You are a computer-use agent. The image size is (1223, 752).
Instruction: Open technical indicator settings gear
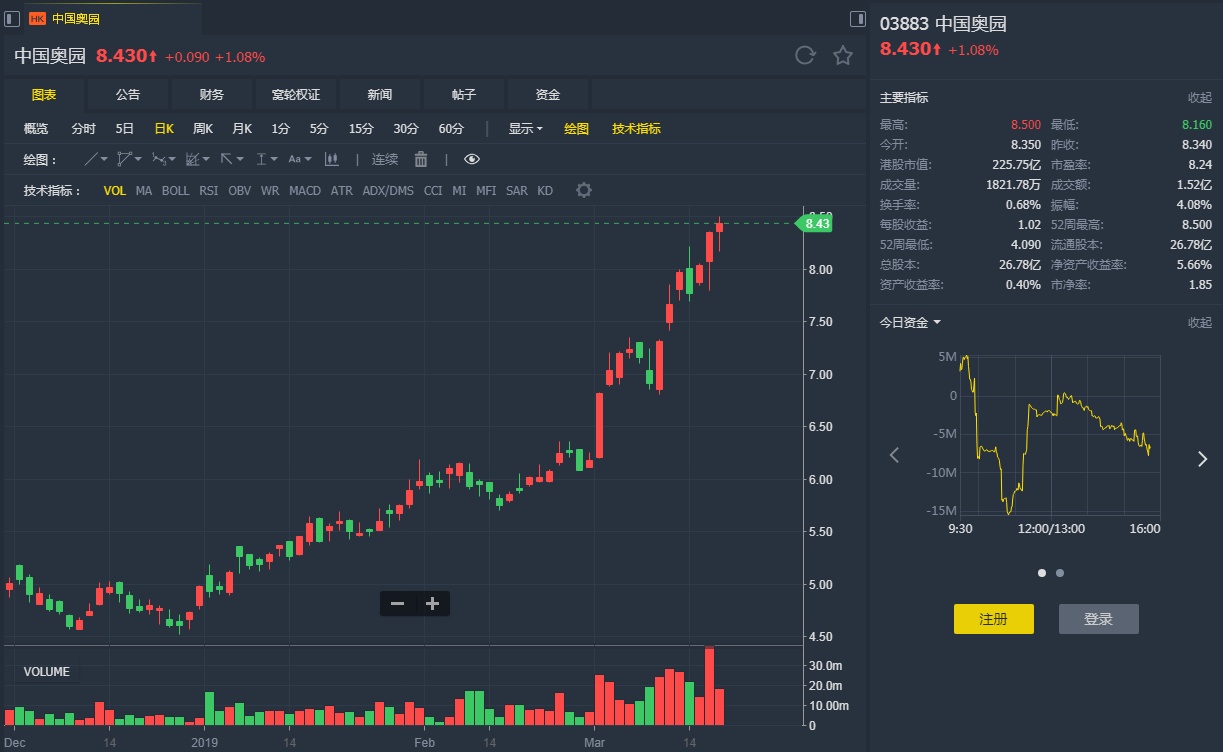click(x=584, y=190)
